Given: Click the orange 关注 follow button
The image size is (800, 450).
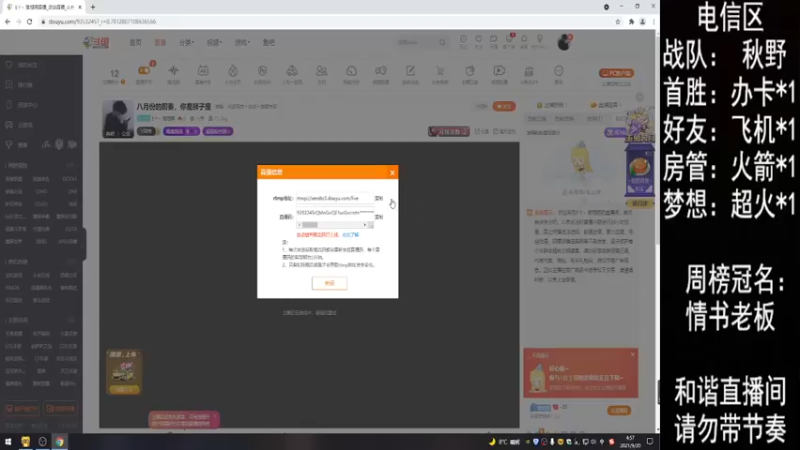Looking at the screenshot, I should [504, 106].
